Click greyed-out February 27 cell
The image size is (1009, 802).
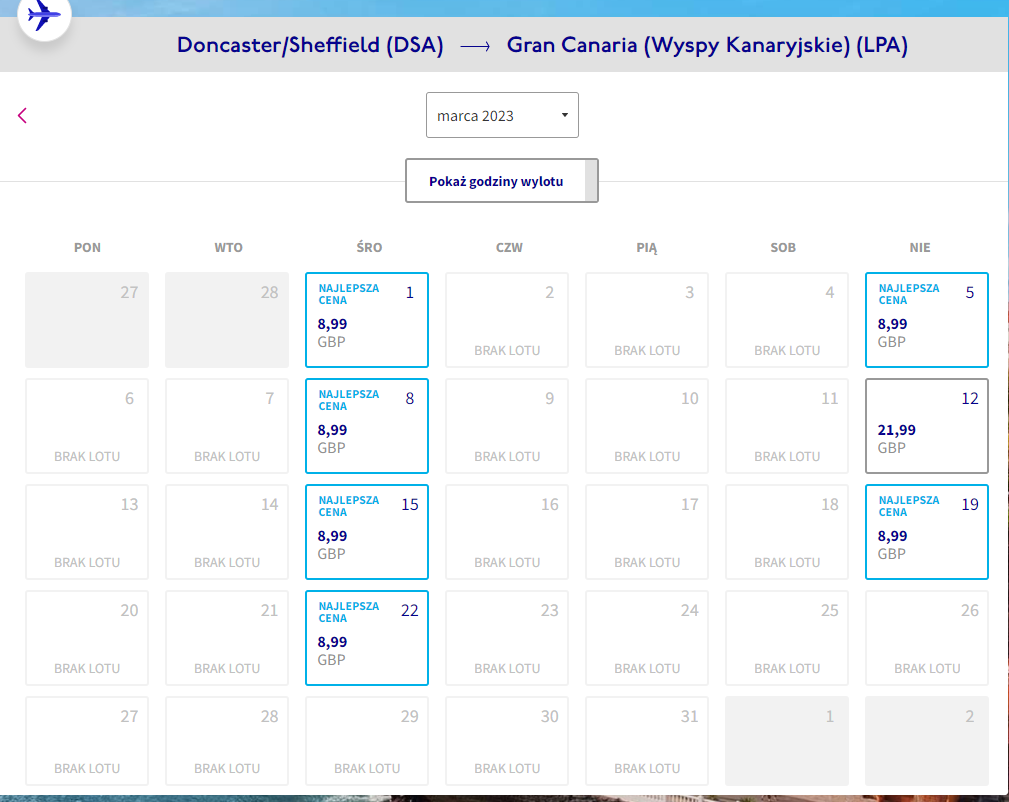[87, 320]
